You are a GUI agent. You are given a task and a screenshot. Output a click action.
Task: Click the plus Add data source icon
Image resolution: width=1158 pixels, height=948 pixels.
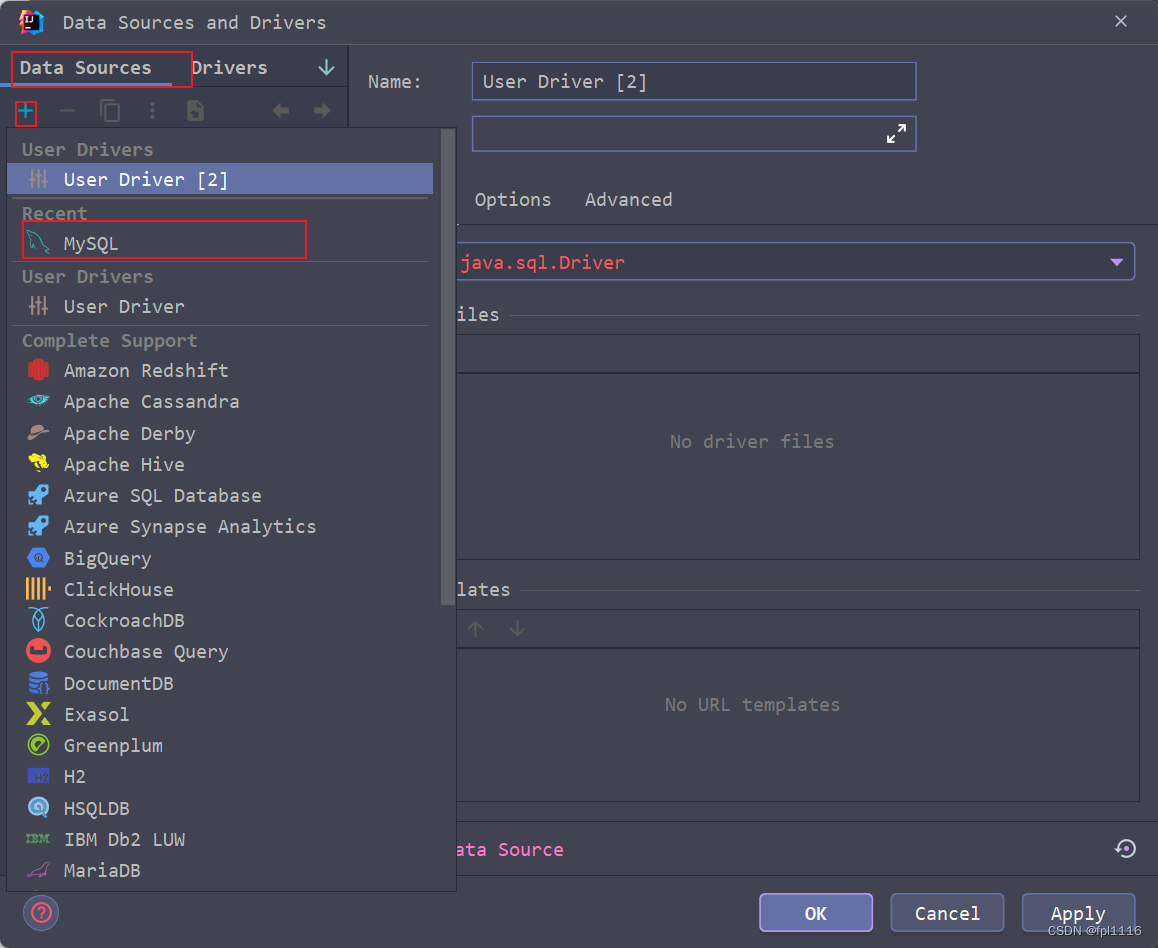(25, 111)
